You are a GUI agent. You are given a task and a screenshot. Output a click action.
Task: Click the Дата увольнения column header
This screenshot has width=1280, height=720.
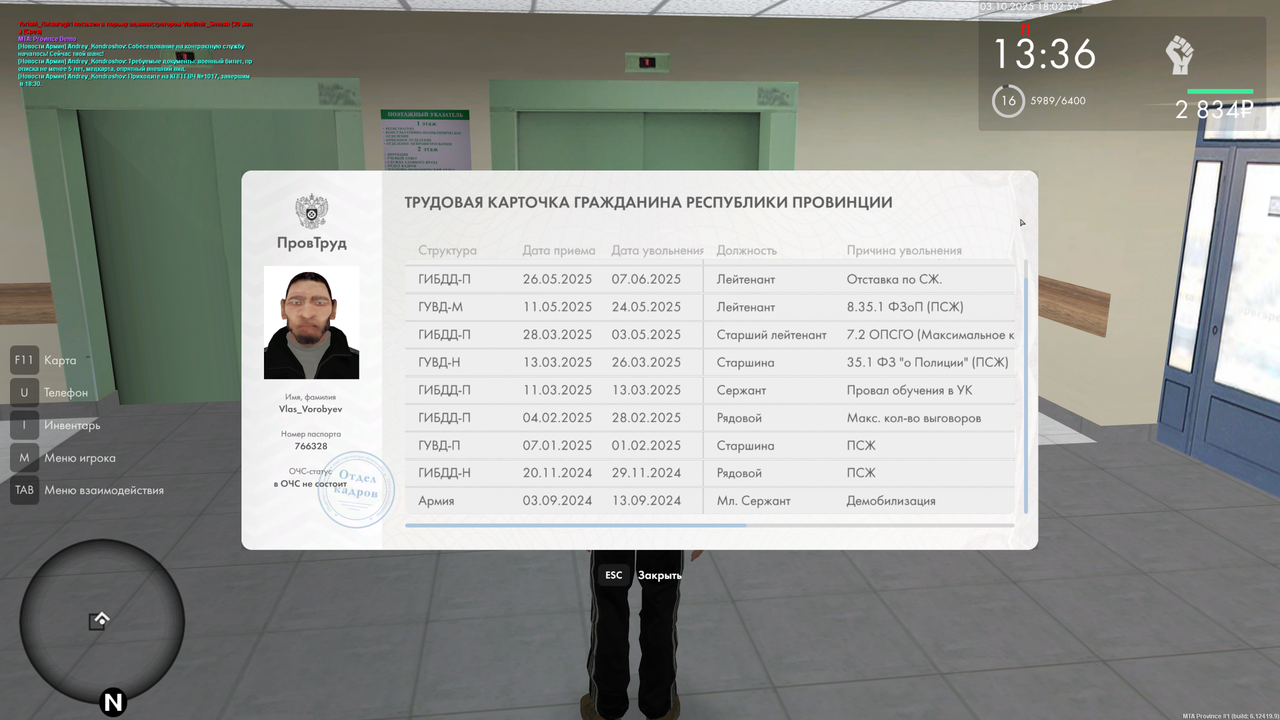[657, 250]
